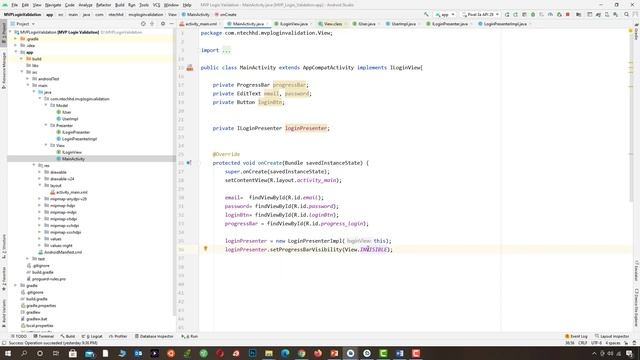Select activity_main.xml under layout folder
The height and width of the screenshot is (360, 640).
(x=72, y=192)
